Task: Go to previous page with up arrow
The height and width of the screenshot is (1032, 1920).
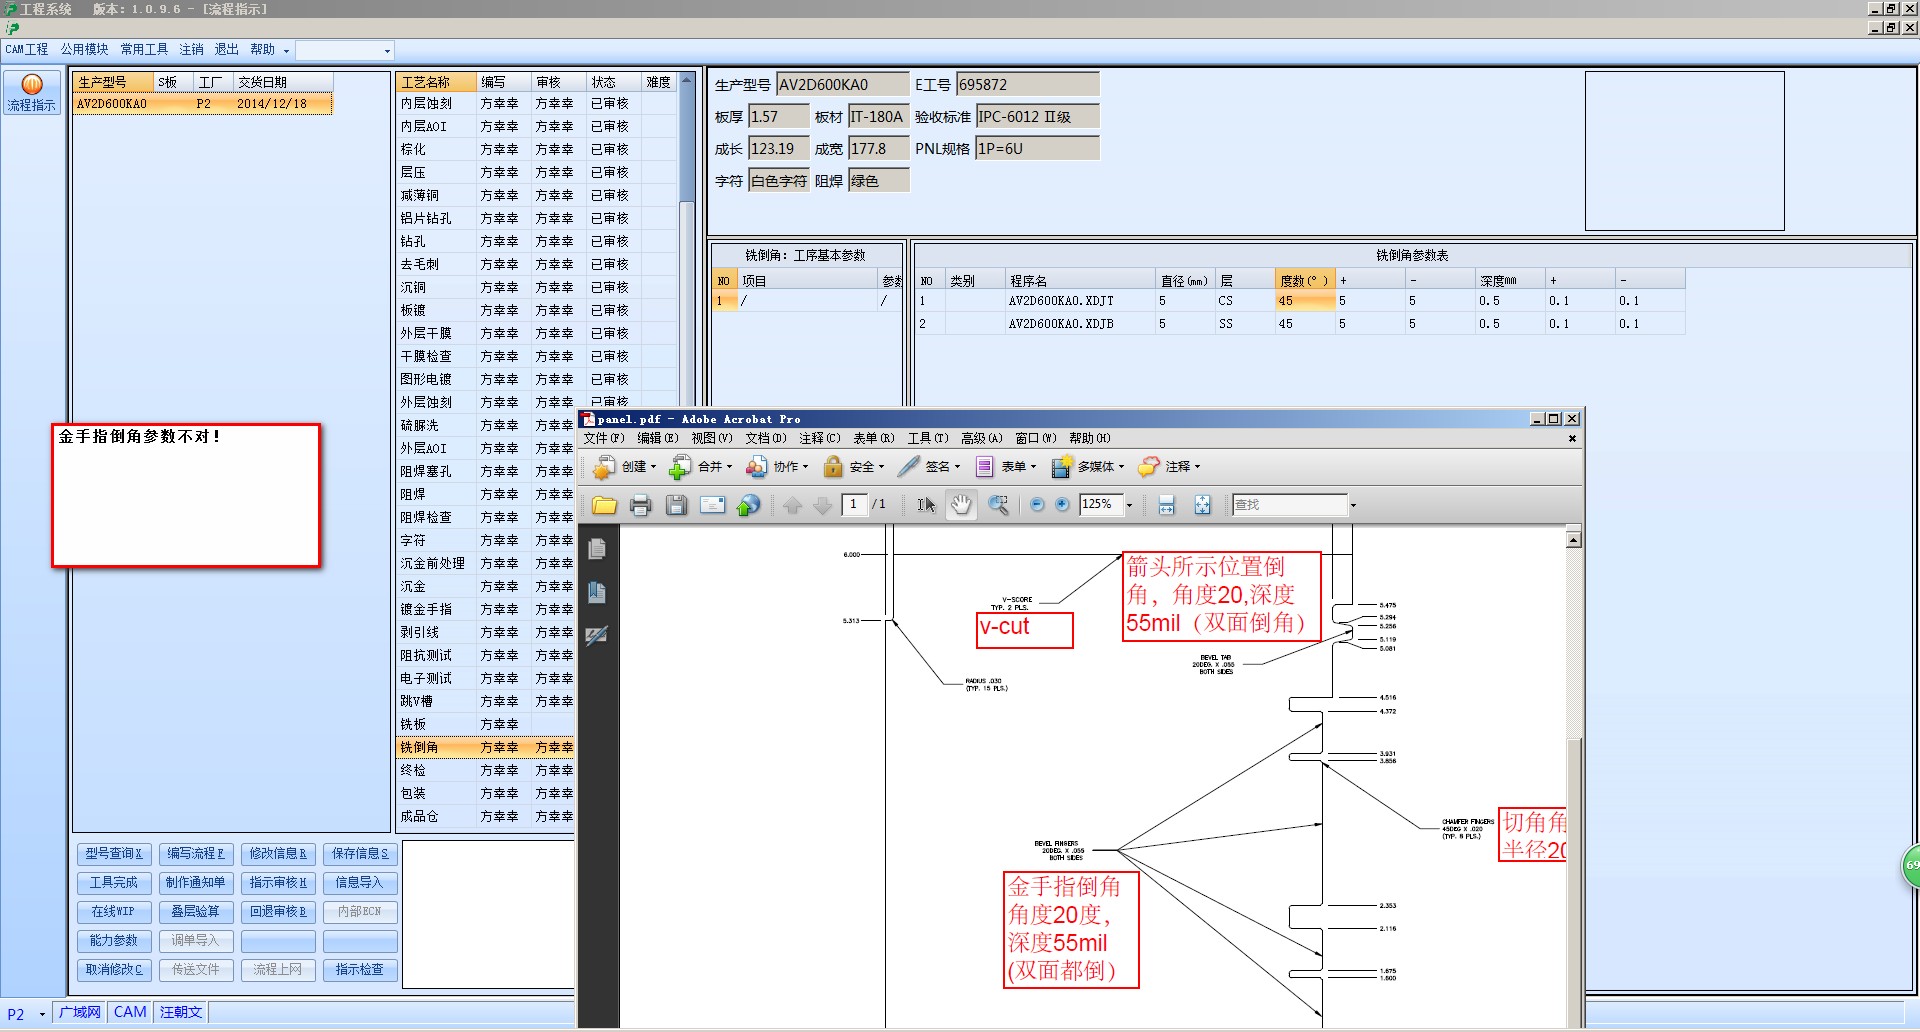Action: click(793, 506)
